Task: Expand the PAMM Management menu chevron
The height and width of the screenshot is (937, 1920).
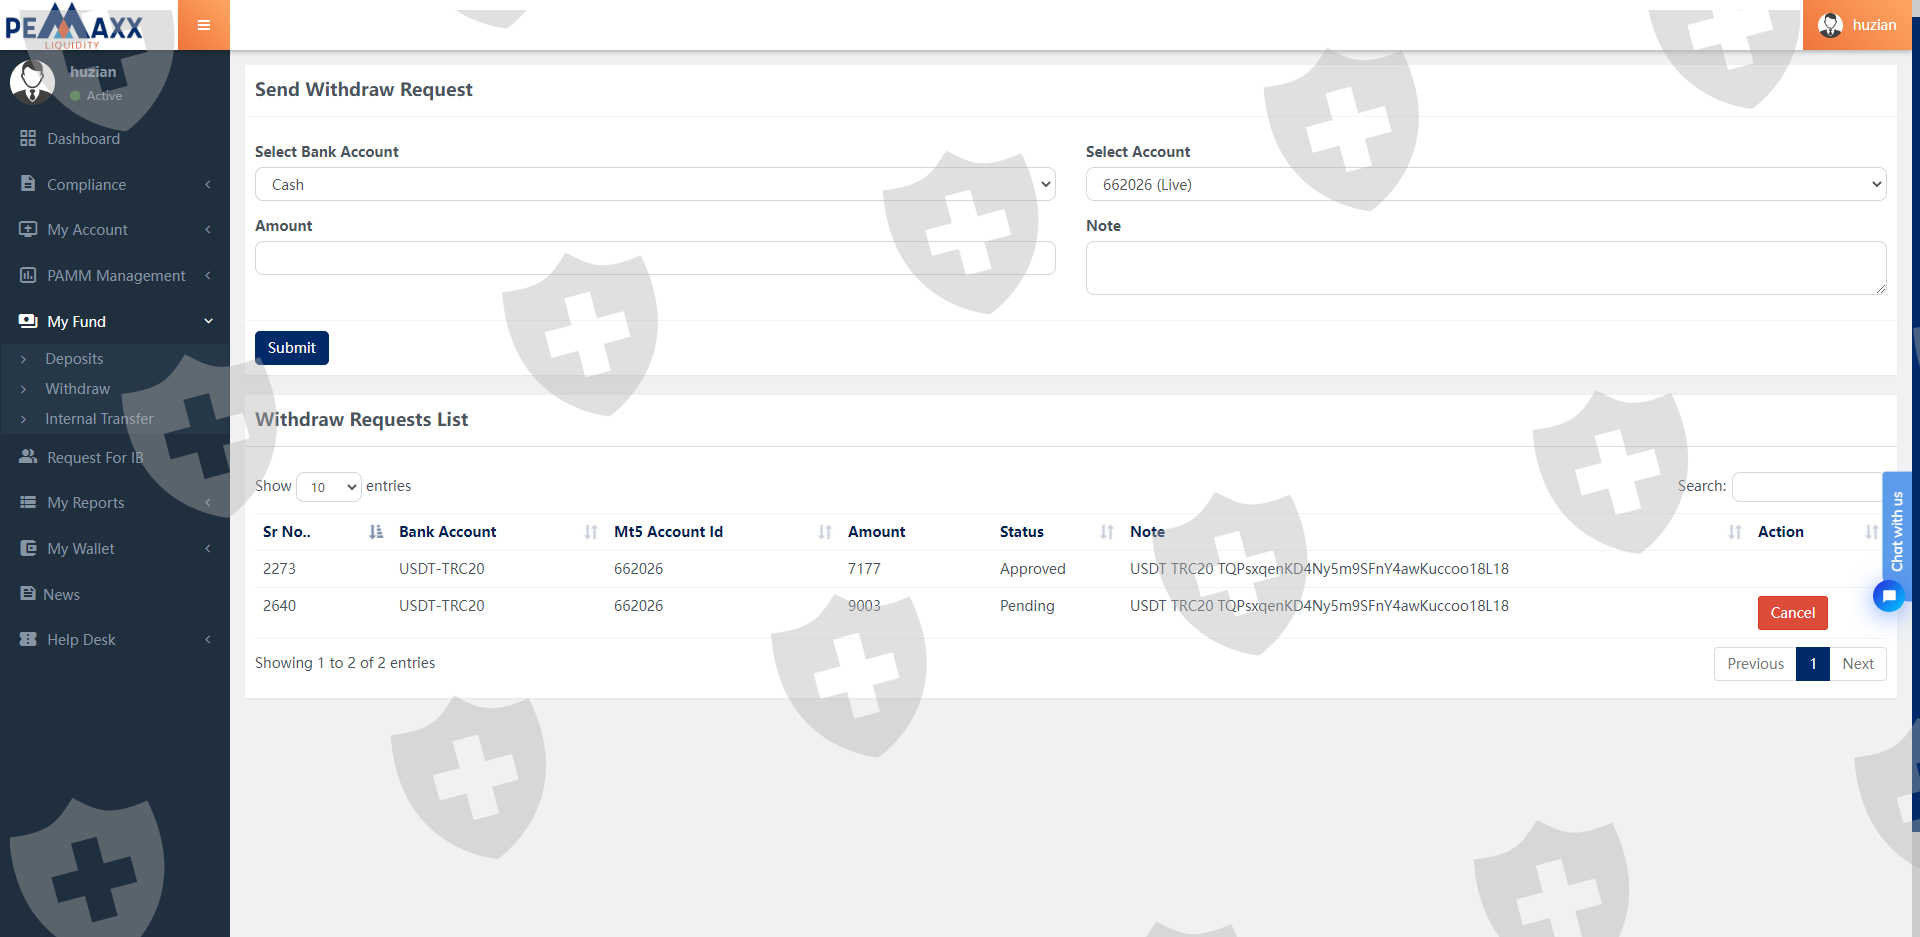Action: (208, 275)
